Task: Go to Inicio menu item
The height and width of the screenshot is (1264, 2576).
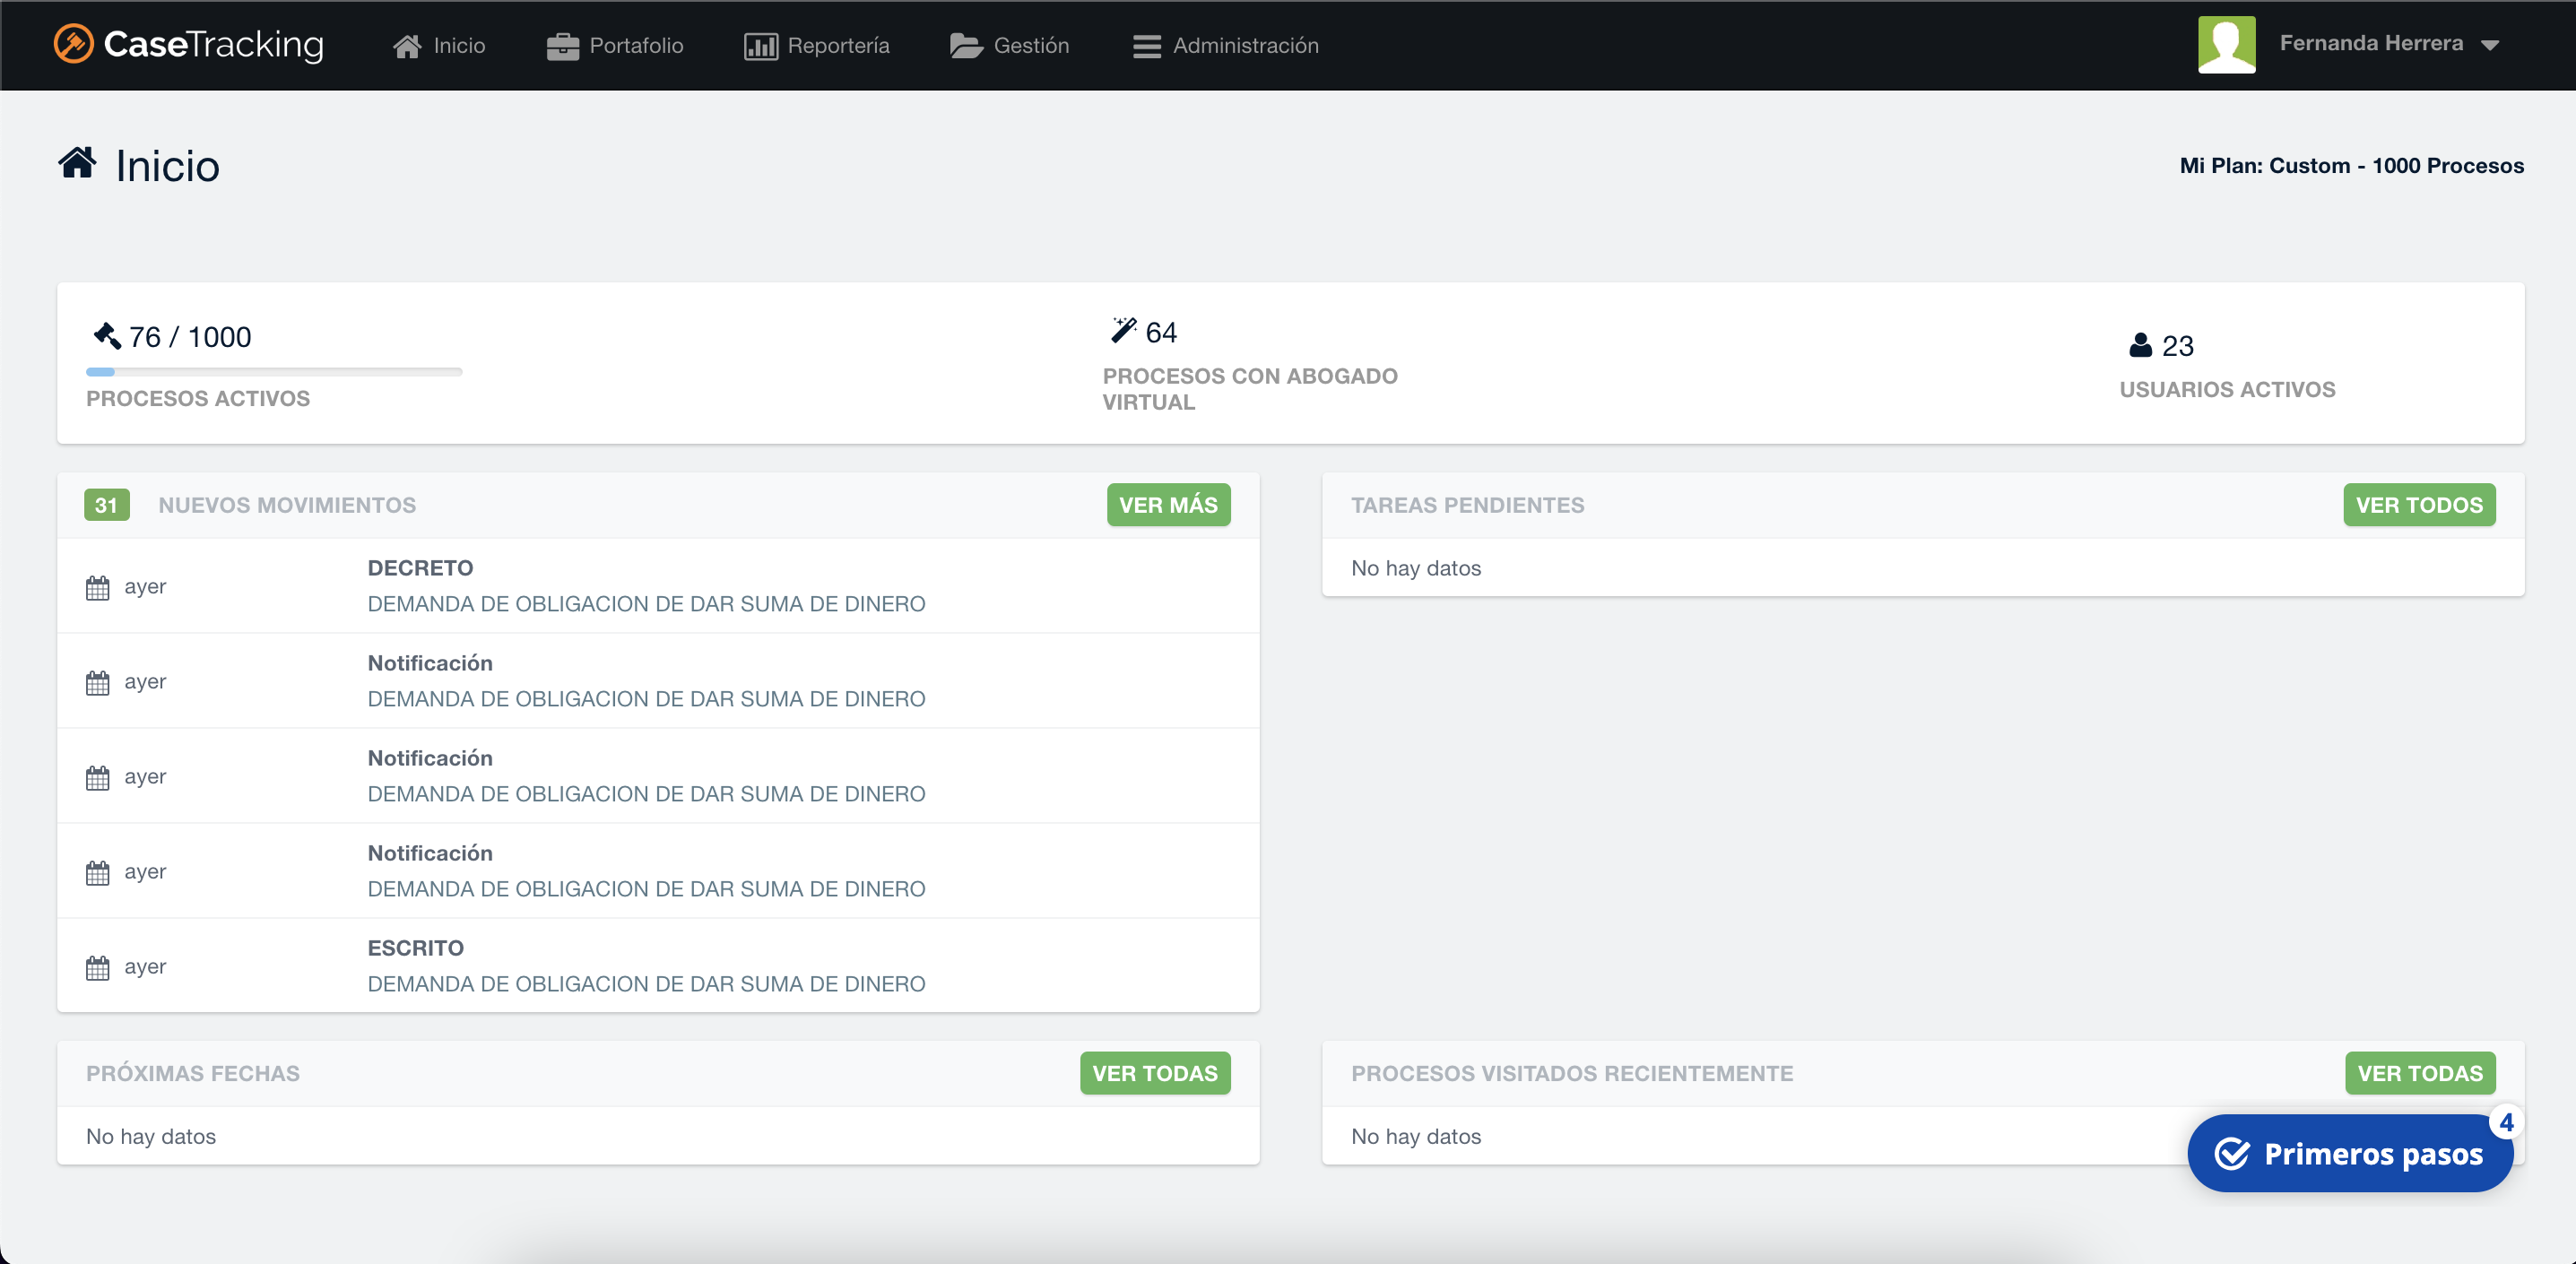Action: click(x=439, y=46)
